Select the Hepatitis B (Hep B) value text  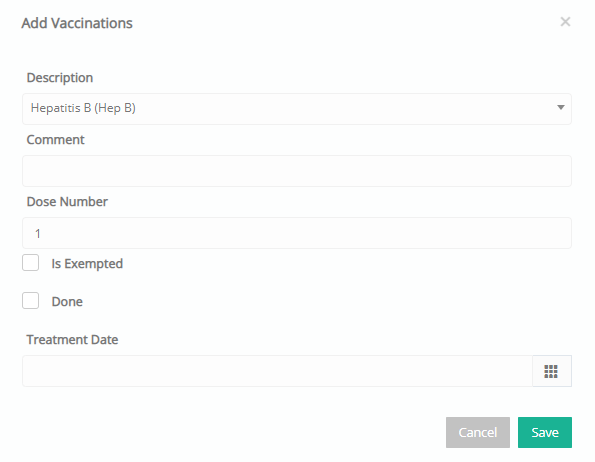click(83, 108)
